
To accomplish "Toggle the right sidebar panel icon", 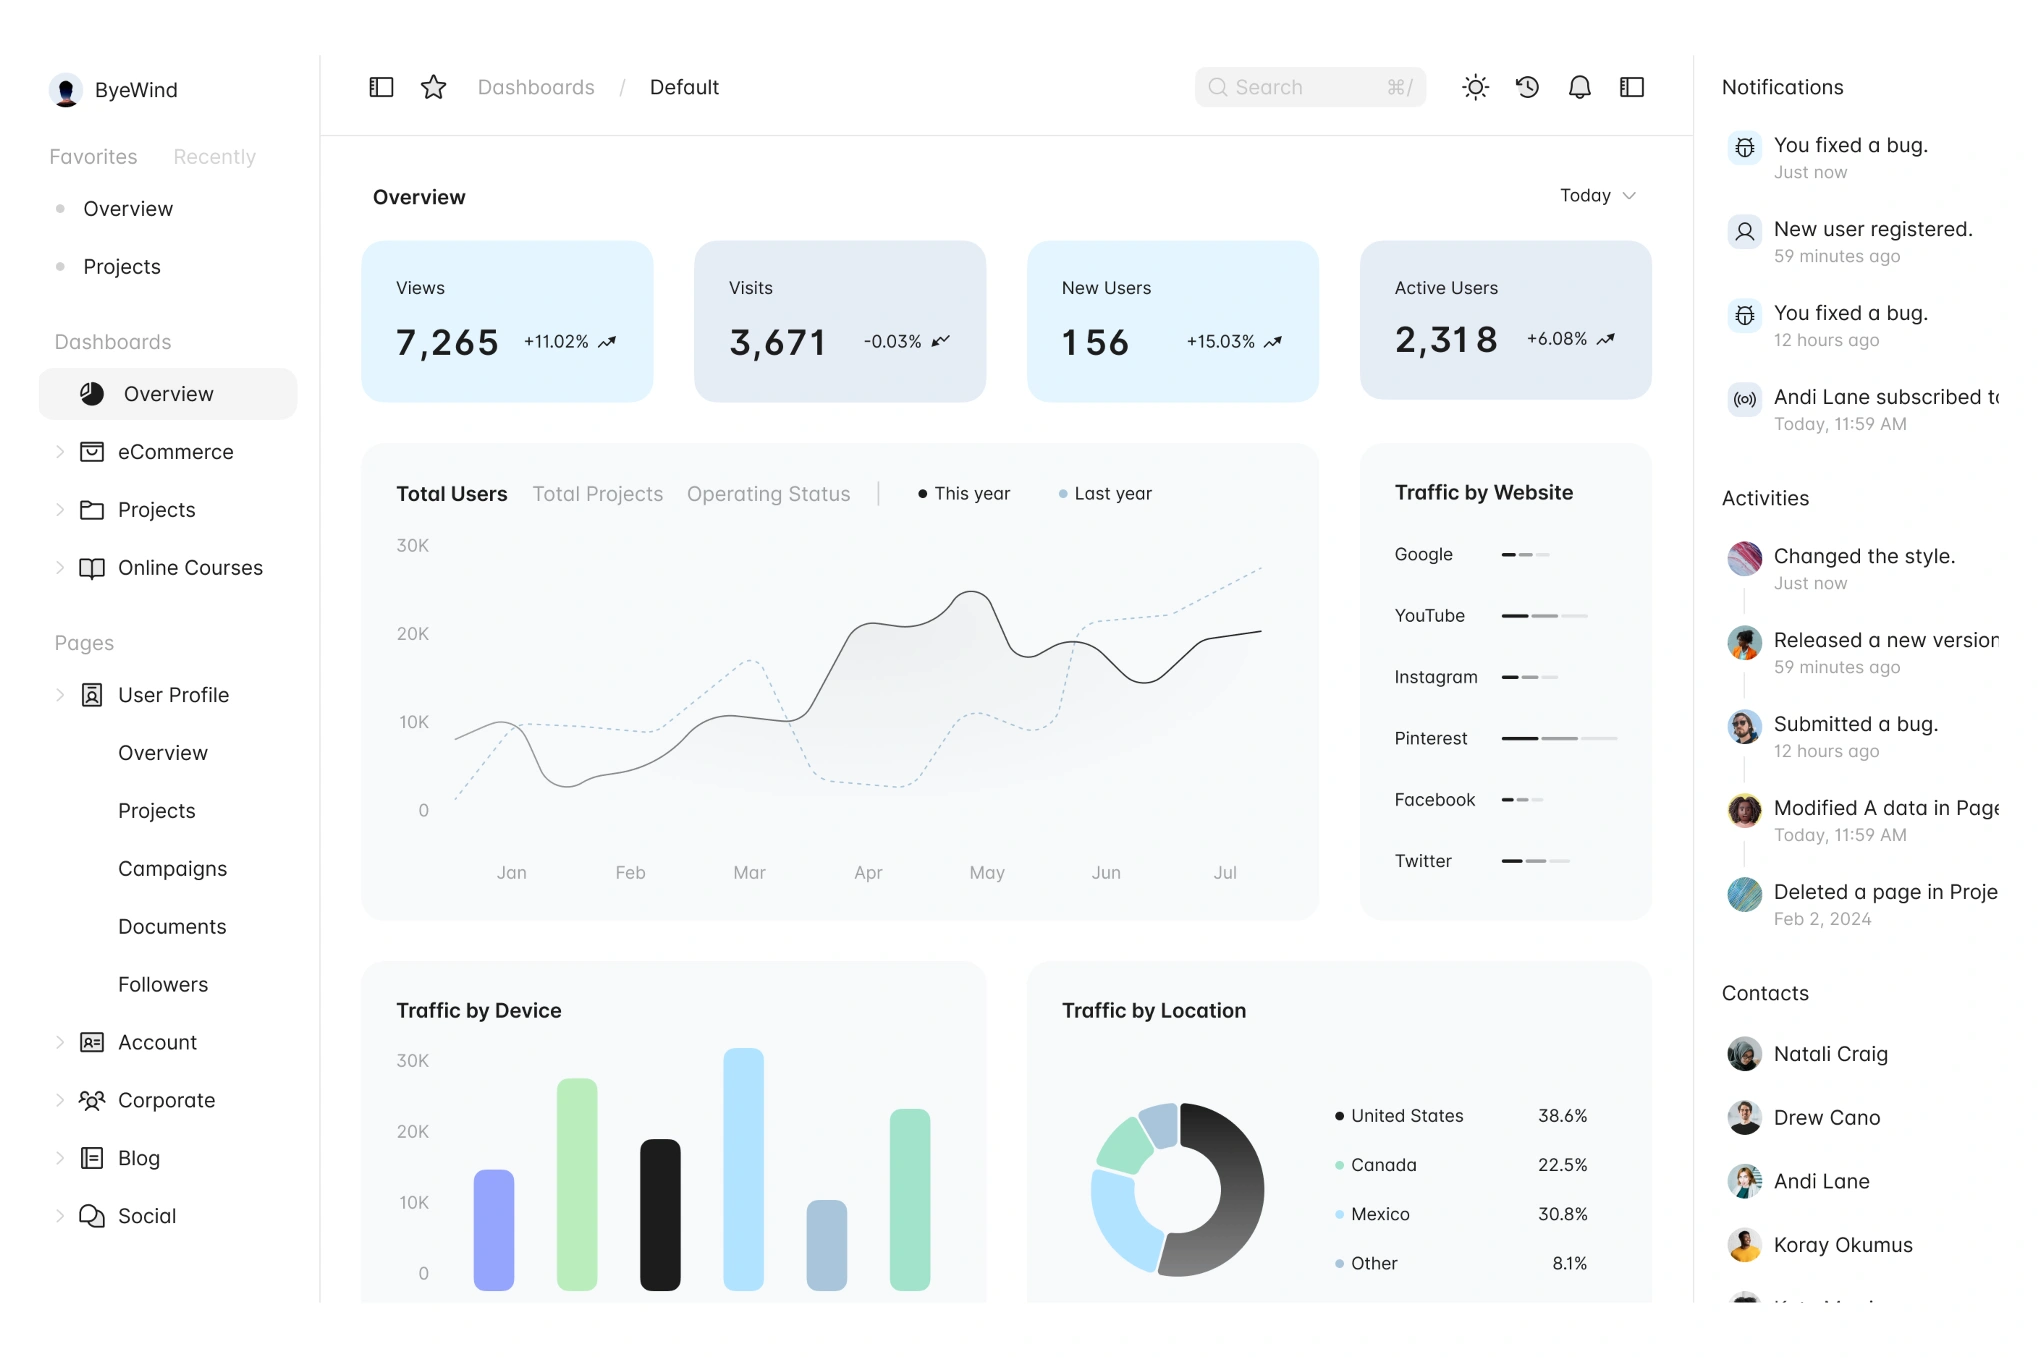I will point(1631,87).
